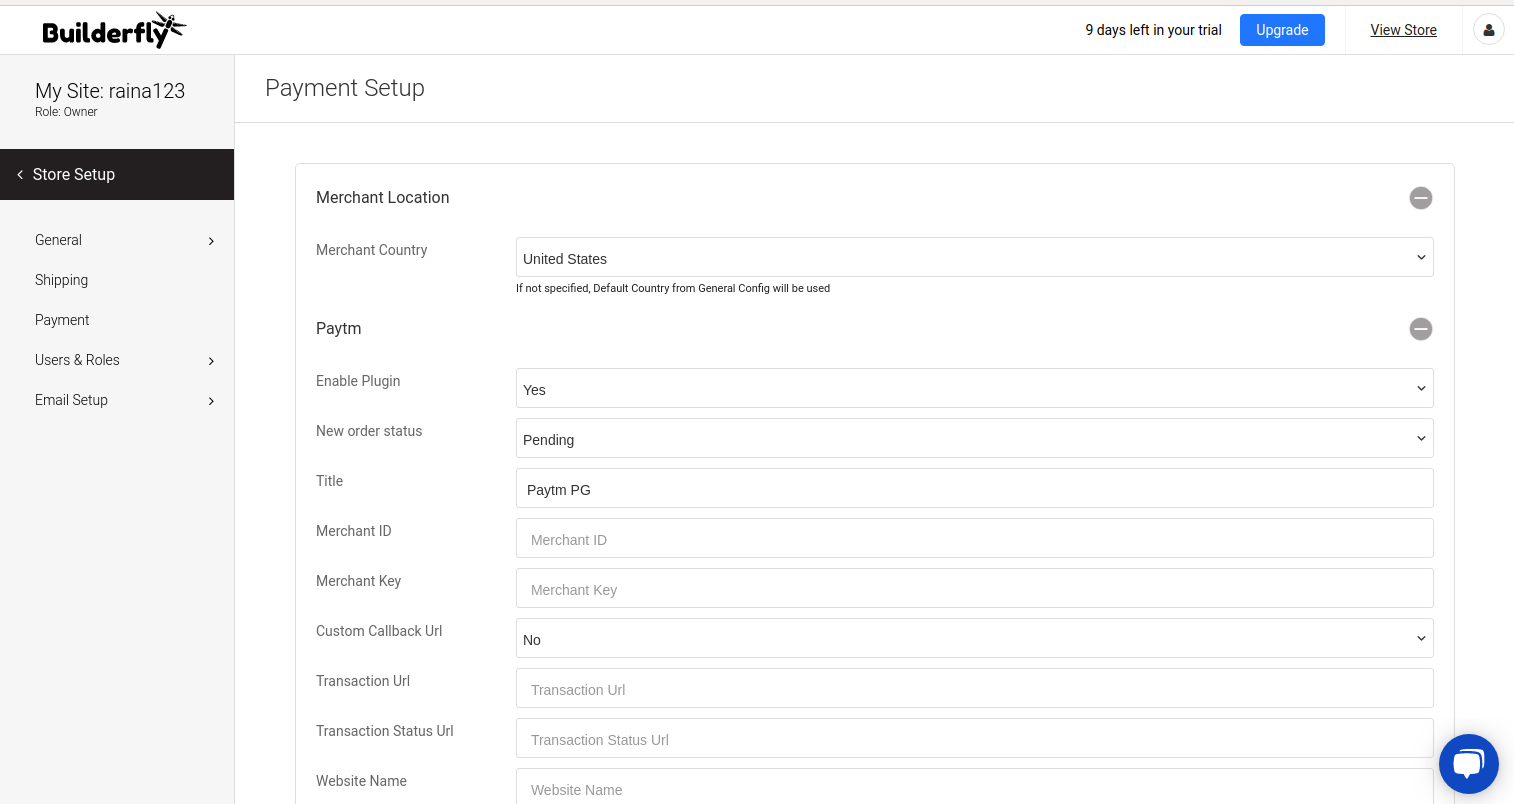Go to Shipping in sidebar
1514x804 pixels.
pyautogui.click(x=61, y=280)
